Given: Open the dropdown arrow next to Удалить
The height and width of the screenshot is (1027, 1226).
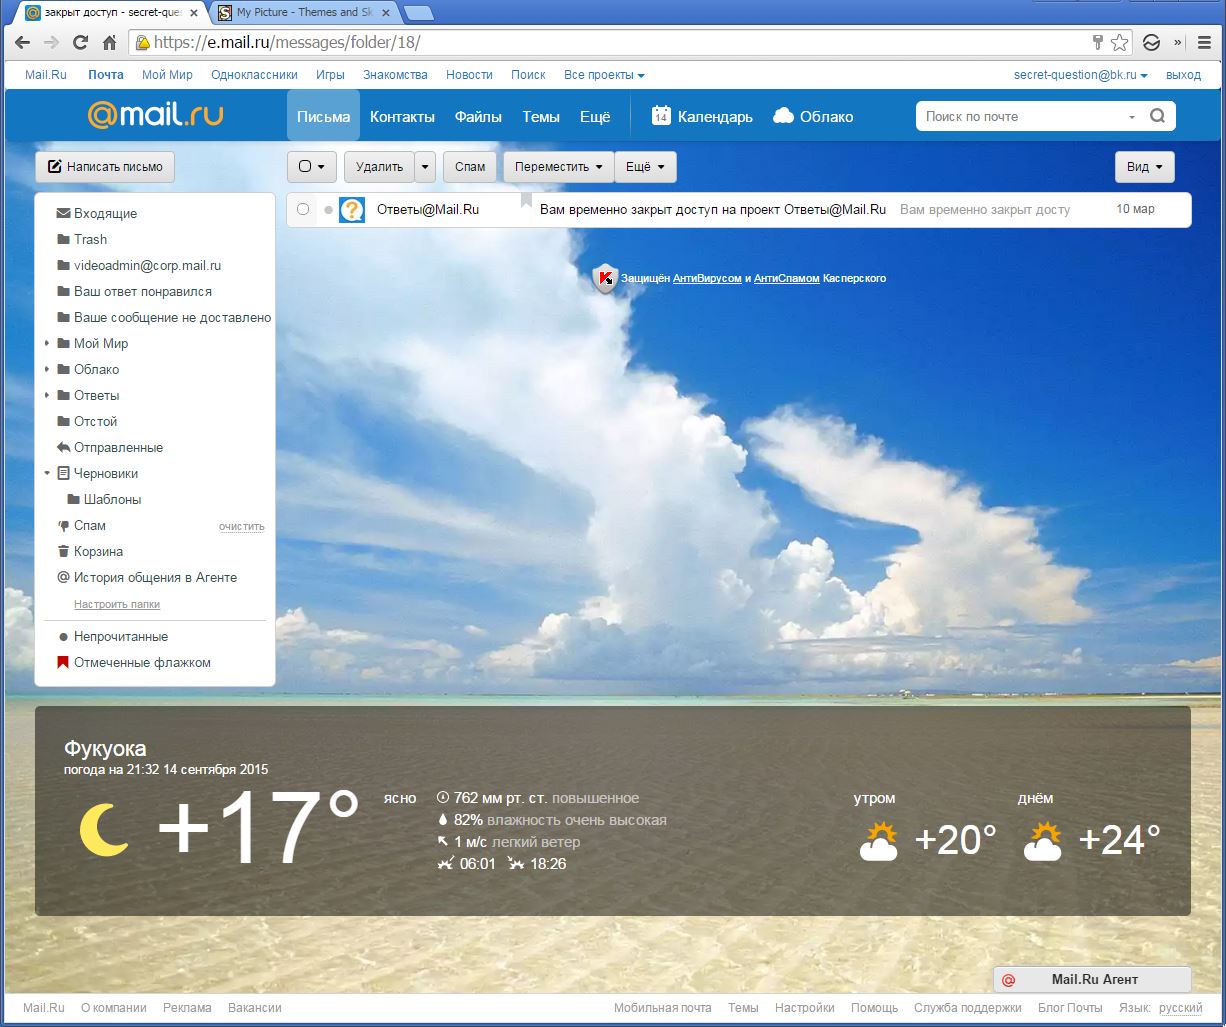Looking at the screenshot, I should pyautogui.click(x=425, y=167).
